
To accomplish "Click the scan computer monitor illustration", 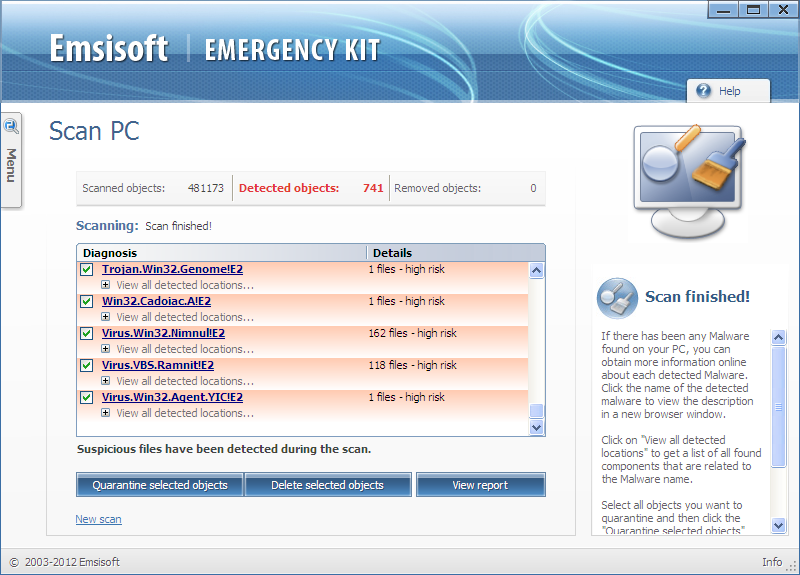I will pyautogui.click(x=689, y=182).
